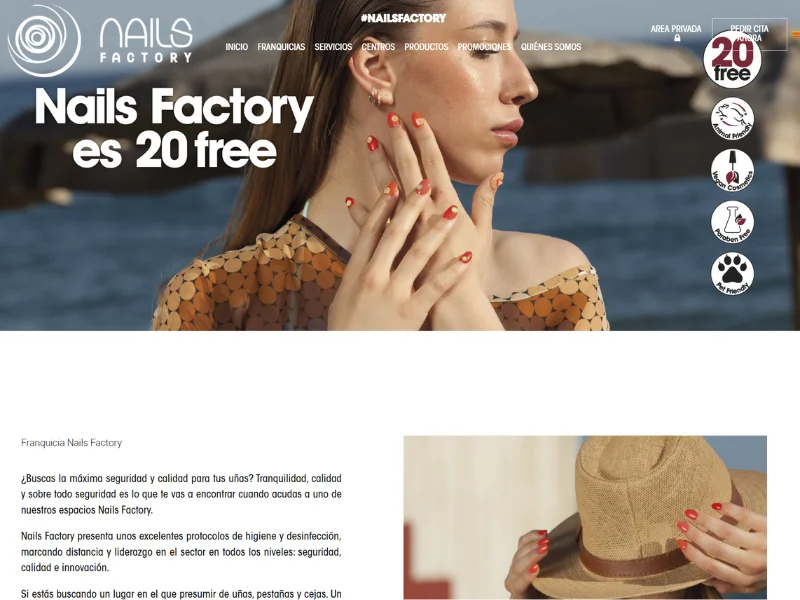Click the padlock icon under Area Privada
This screenshot has width=800, height=600.
pos(677,38)
